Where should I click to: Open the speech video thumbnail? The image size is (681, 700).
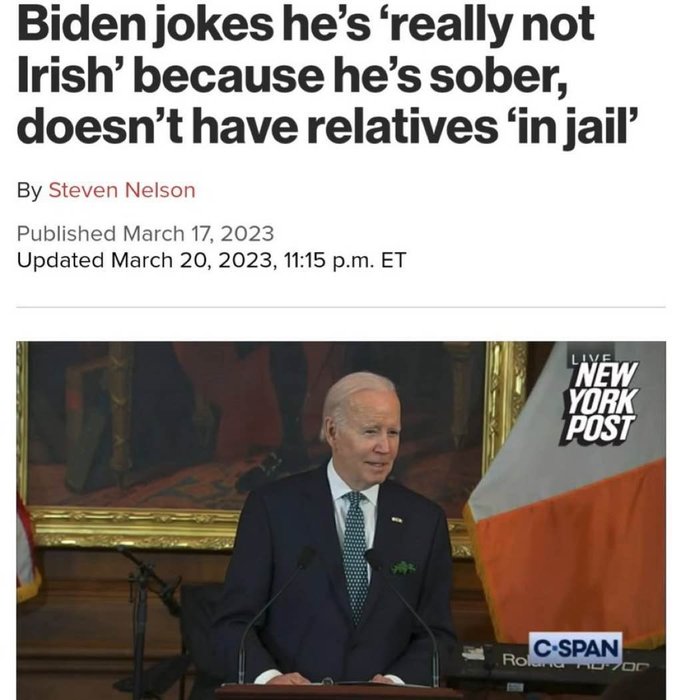coord(341,521)
